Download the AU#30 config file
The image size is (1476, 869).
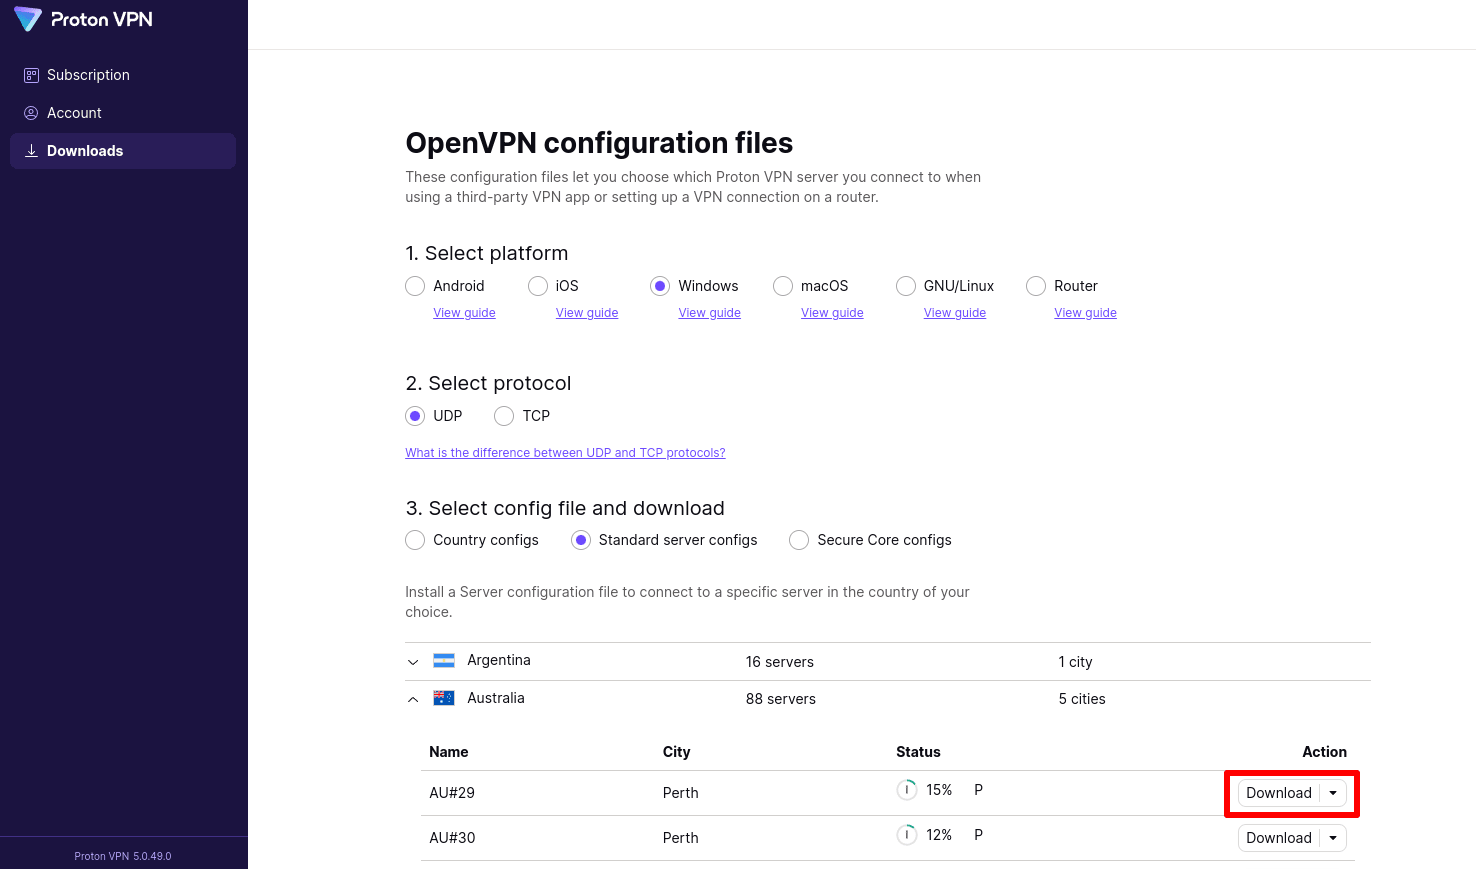(1278, 838)
